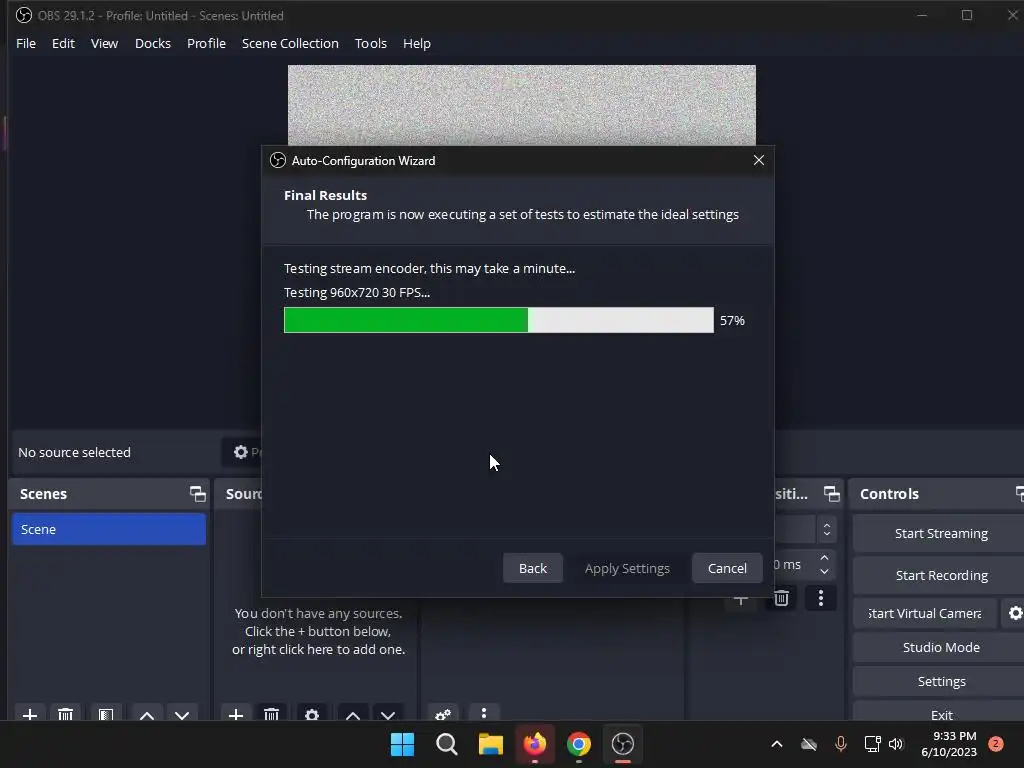Show hidden tray icons chevron
Image resolution: width=1024 pixels, height=768 pixels.
click(776, 744)
